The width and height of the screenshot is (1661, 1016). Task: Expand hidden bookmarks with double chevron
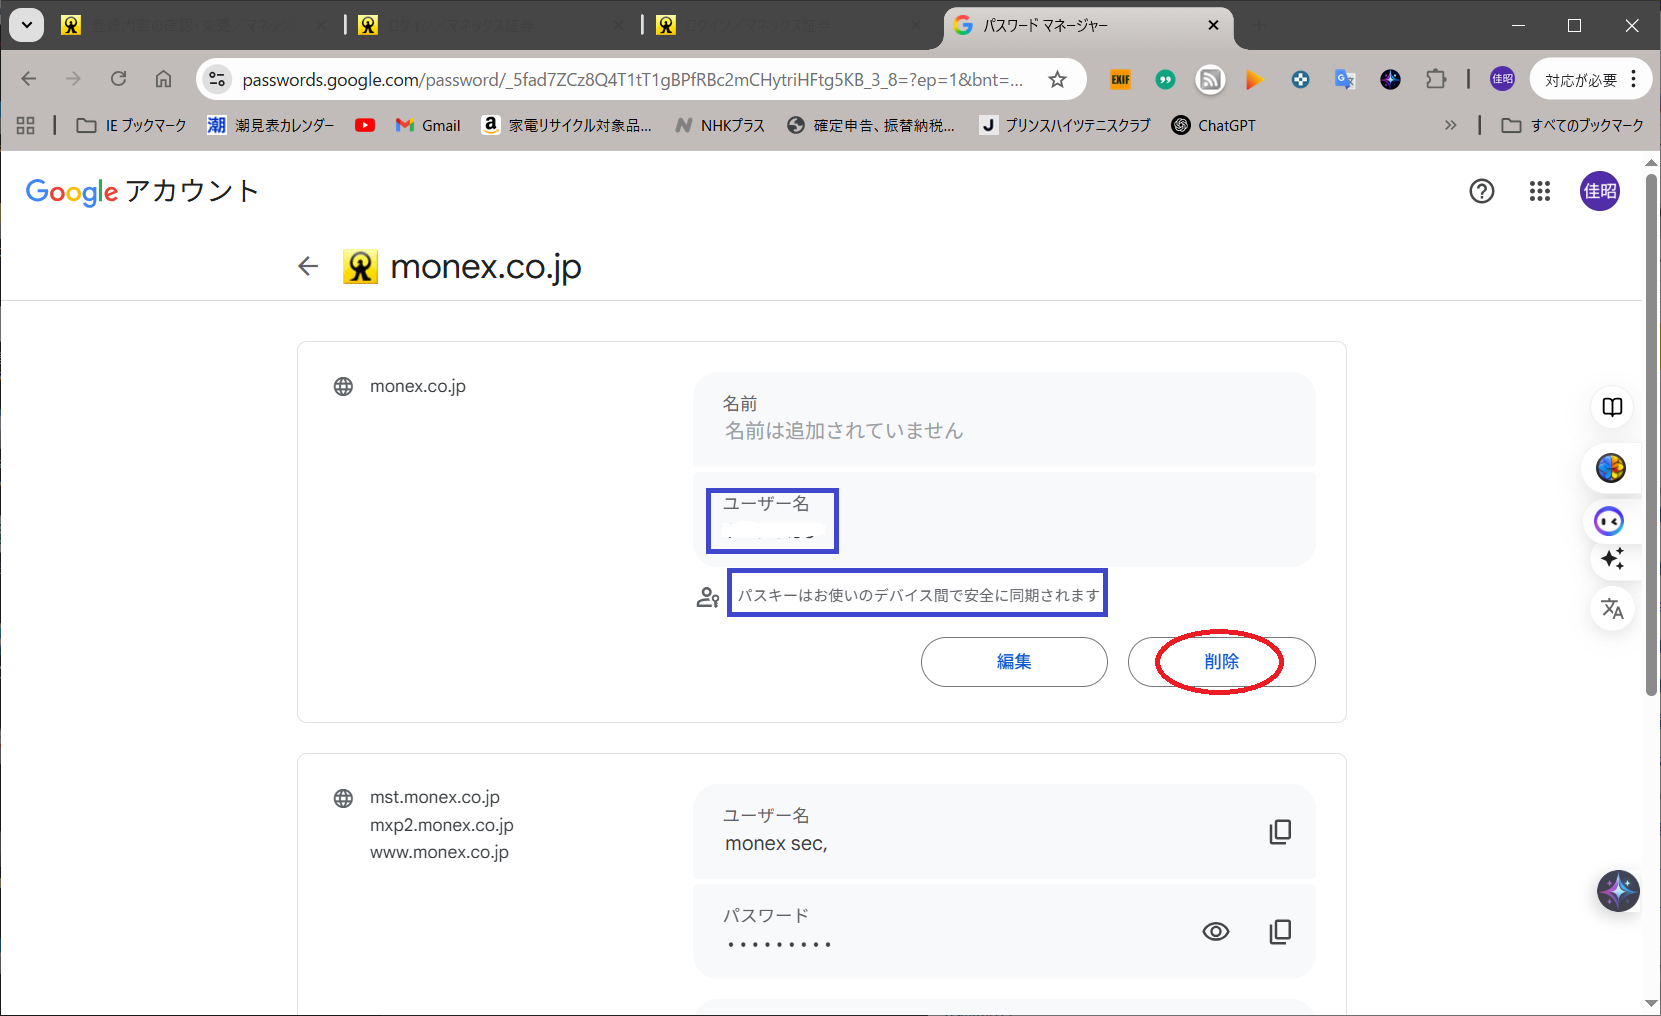click(x=1450, y=125)
